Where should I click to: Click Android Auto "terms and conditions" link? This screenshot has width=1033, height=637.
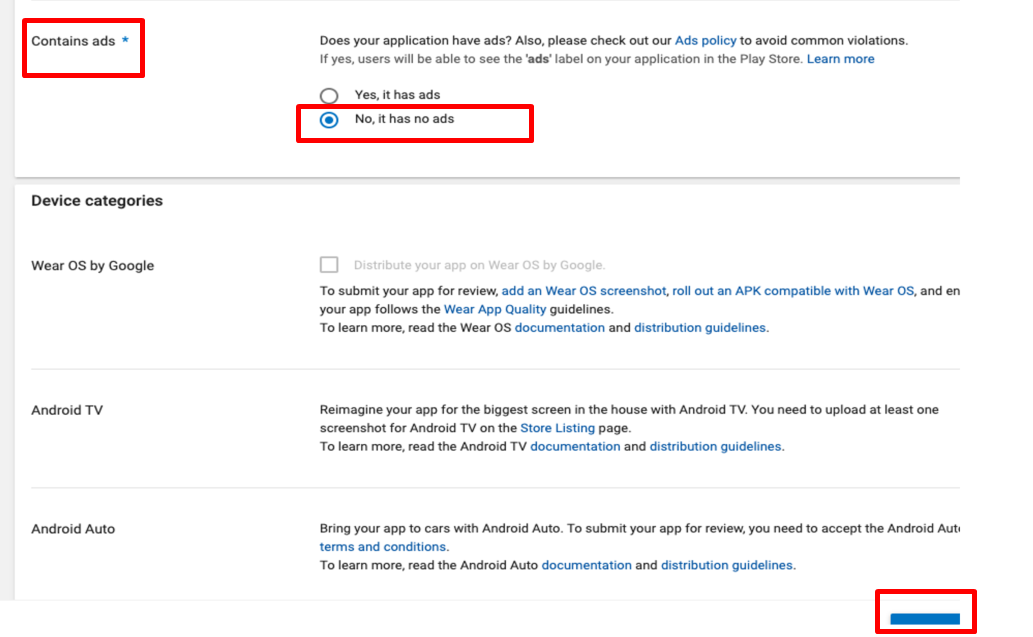coord(383,547)
